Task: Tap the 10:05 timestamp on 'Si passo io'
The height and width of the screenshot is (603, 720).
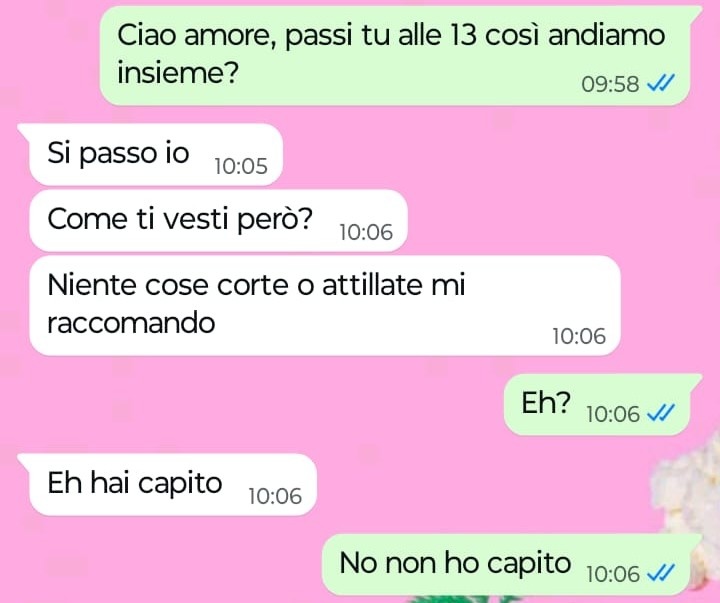Action: point(241,166)
